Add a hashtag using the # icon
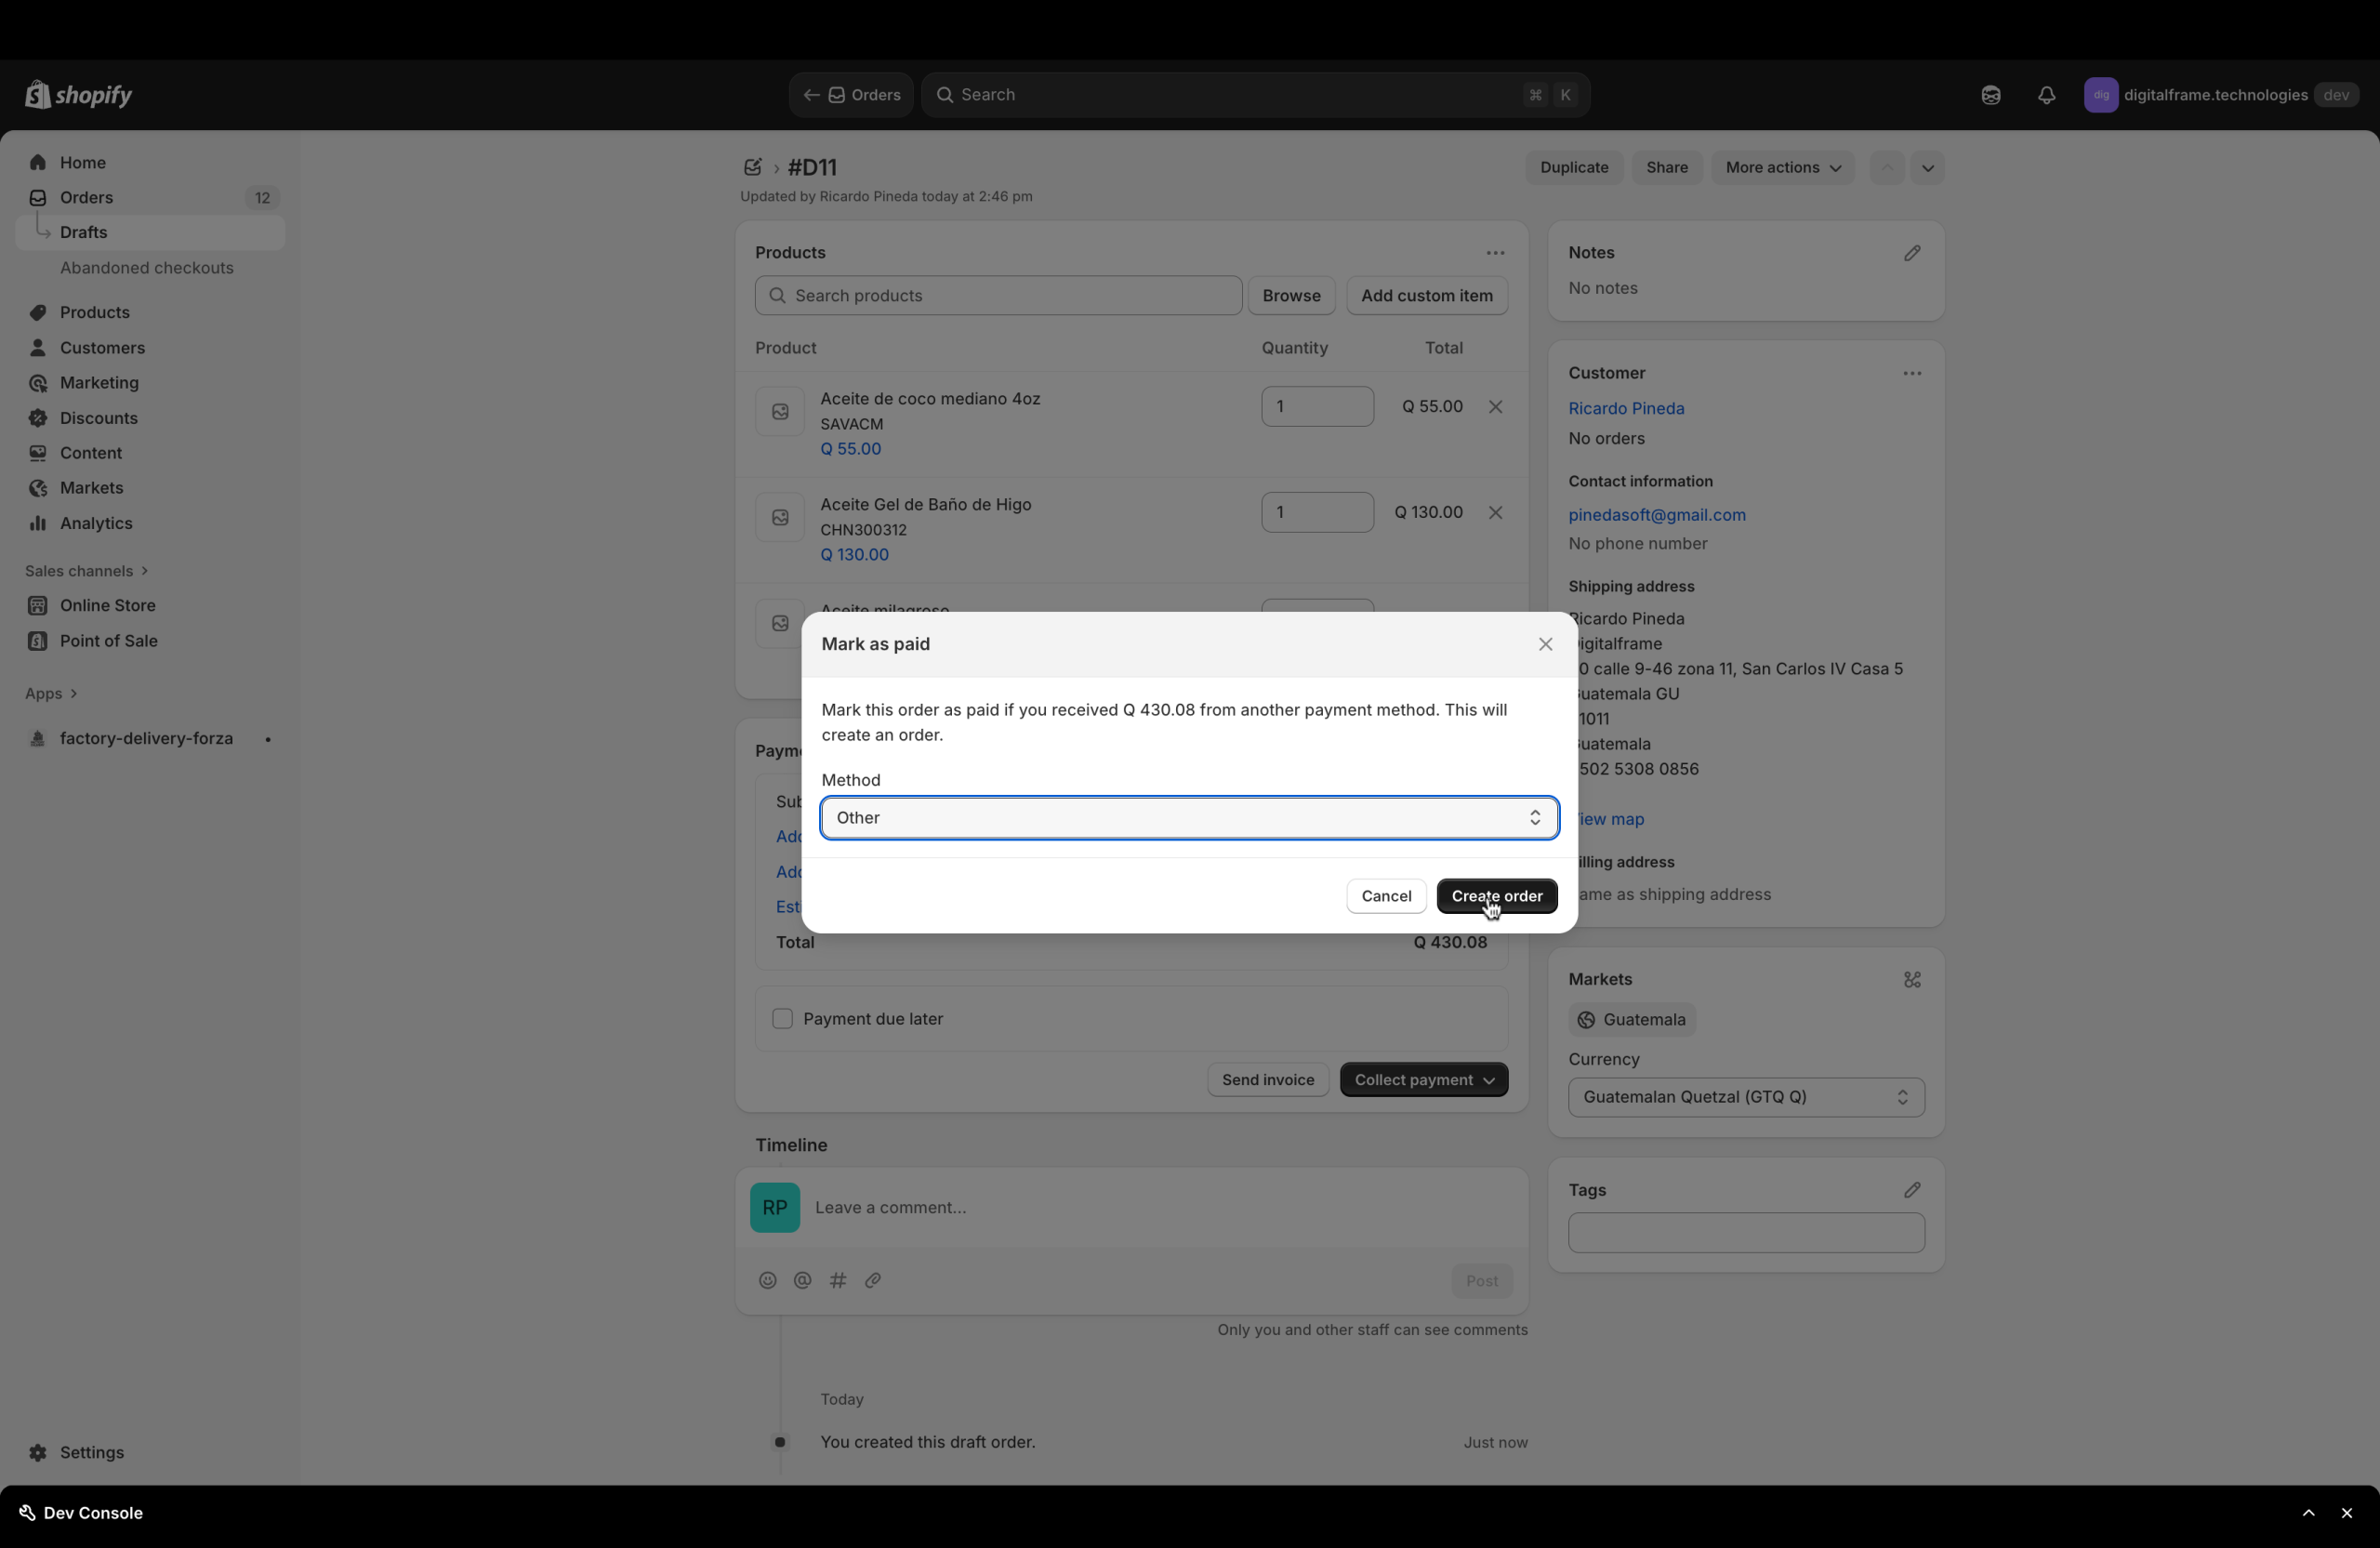2380x1548 pixels. click(837, 1281)
